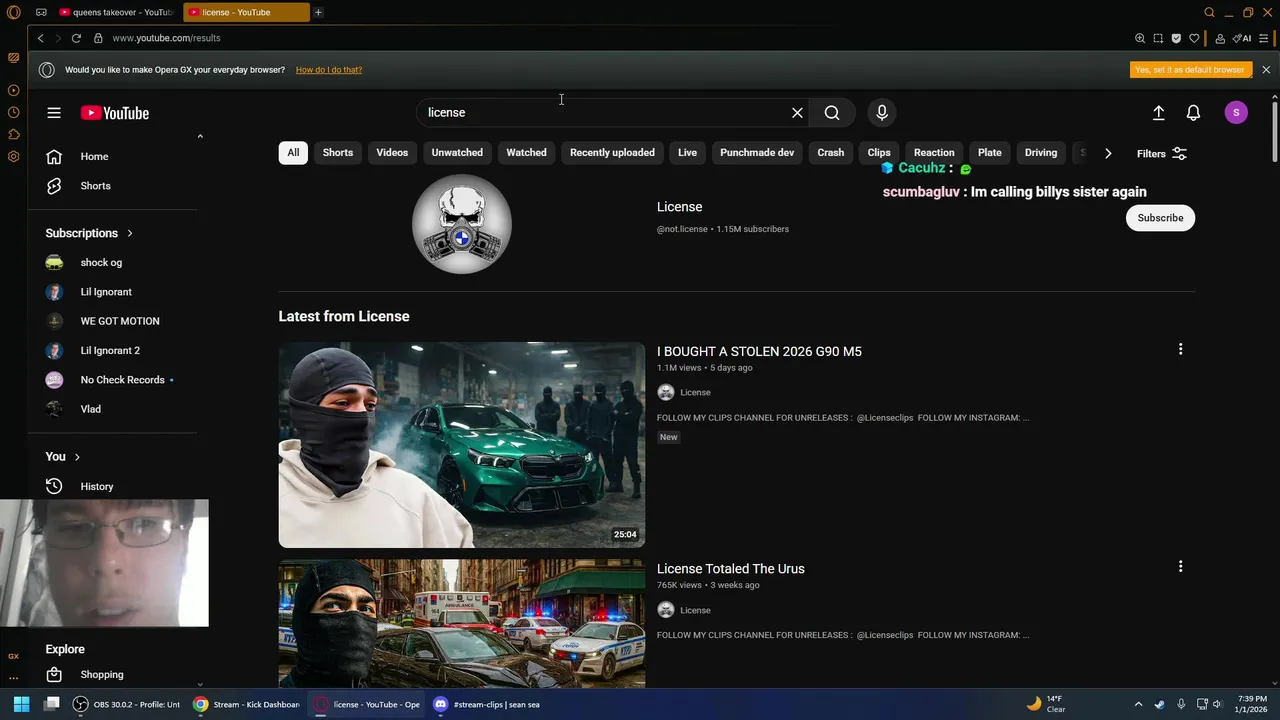
Task: Open the Opera AI assistant button
Action: coord(1242,38)
